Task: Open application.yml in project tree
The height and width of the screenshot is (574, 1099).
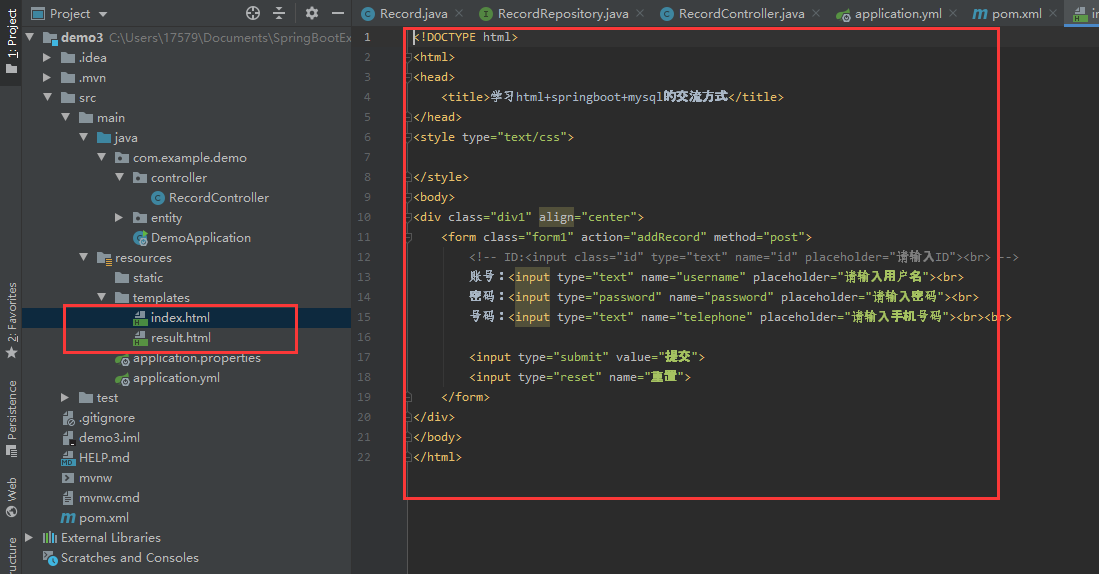Action: point(177,378)
